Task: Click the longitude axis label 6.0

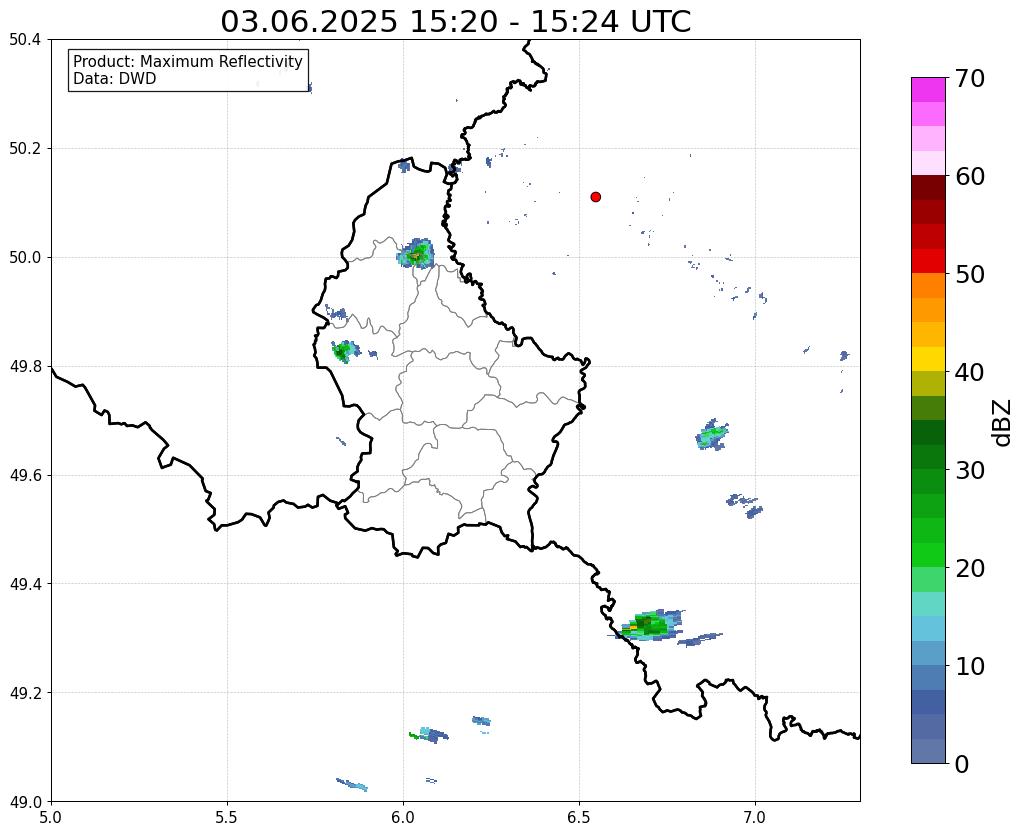Action: 403,817
